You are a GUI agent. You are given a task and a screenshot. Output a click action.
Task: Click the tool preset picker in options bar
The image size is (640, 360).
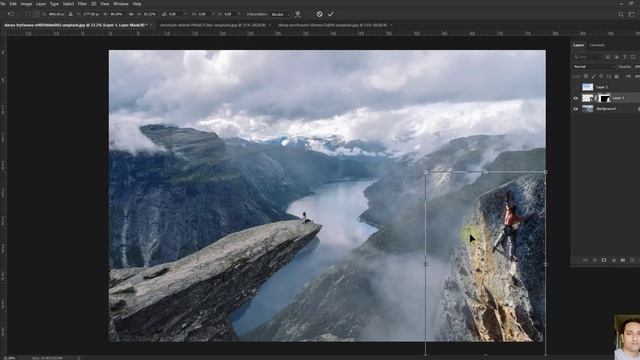(12, 14)
